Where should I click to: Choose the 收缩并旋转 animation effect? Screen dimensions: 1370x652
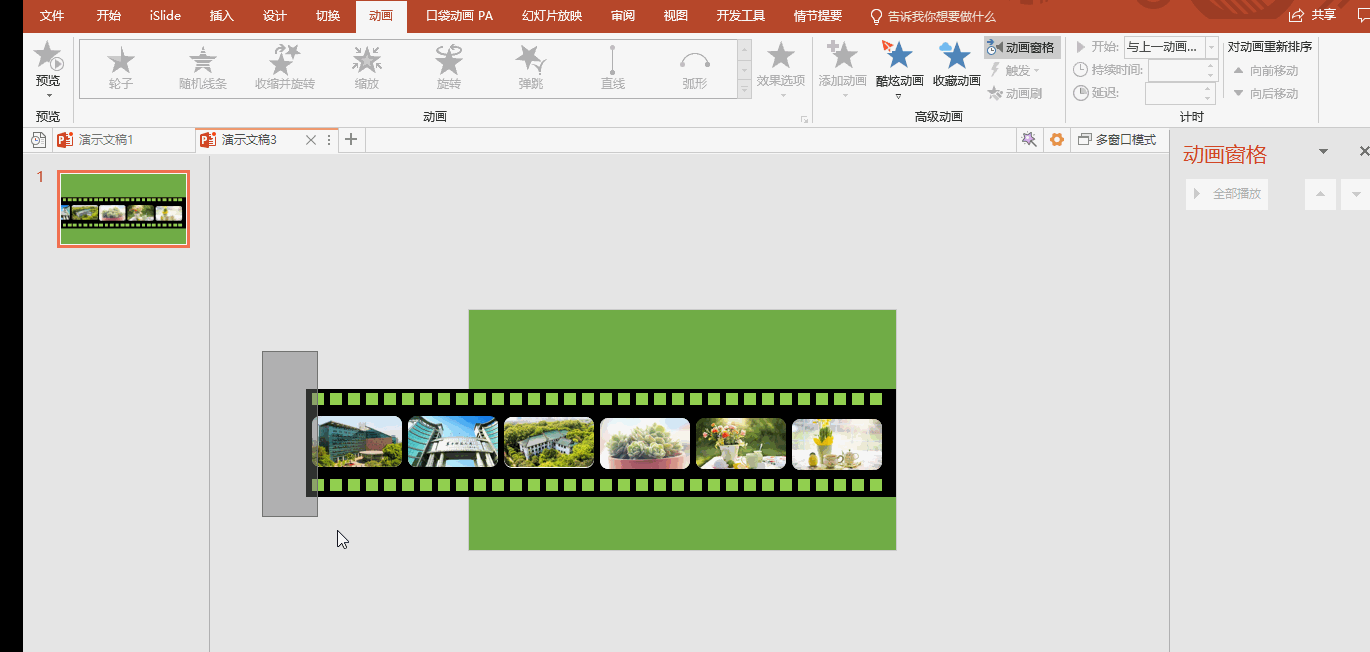tap(284, 67)
